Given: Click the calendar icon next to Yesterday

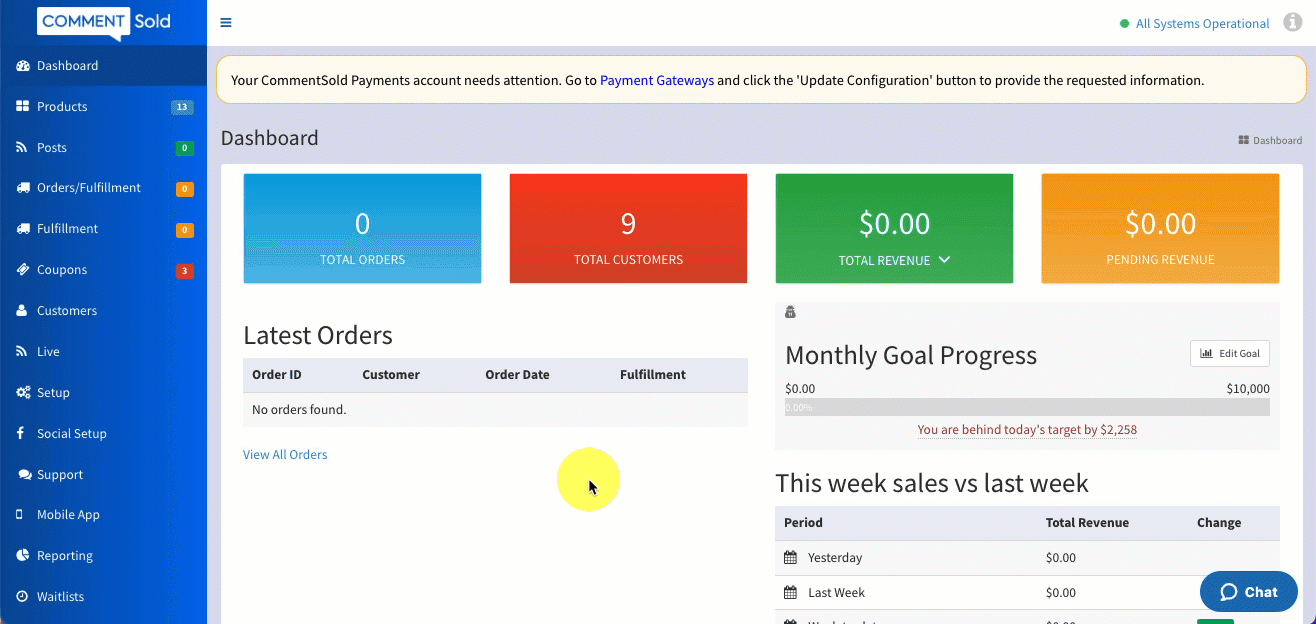Looking at the screenshot, I should [x=790, y=557].
